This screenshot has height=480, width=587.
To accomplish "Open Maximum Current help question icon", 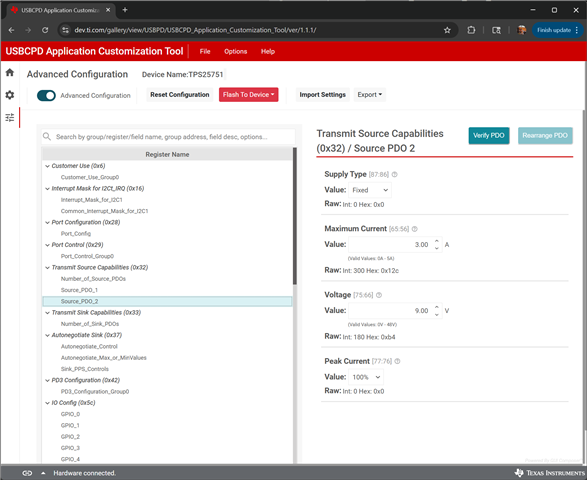I will (415, 229).
